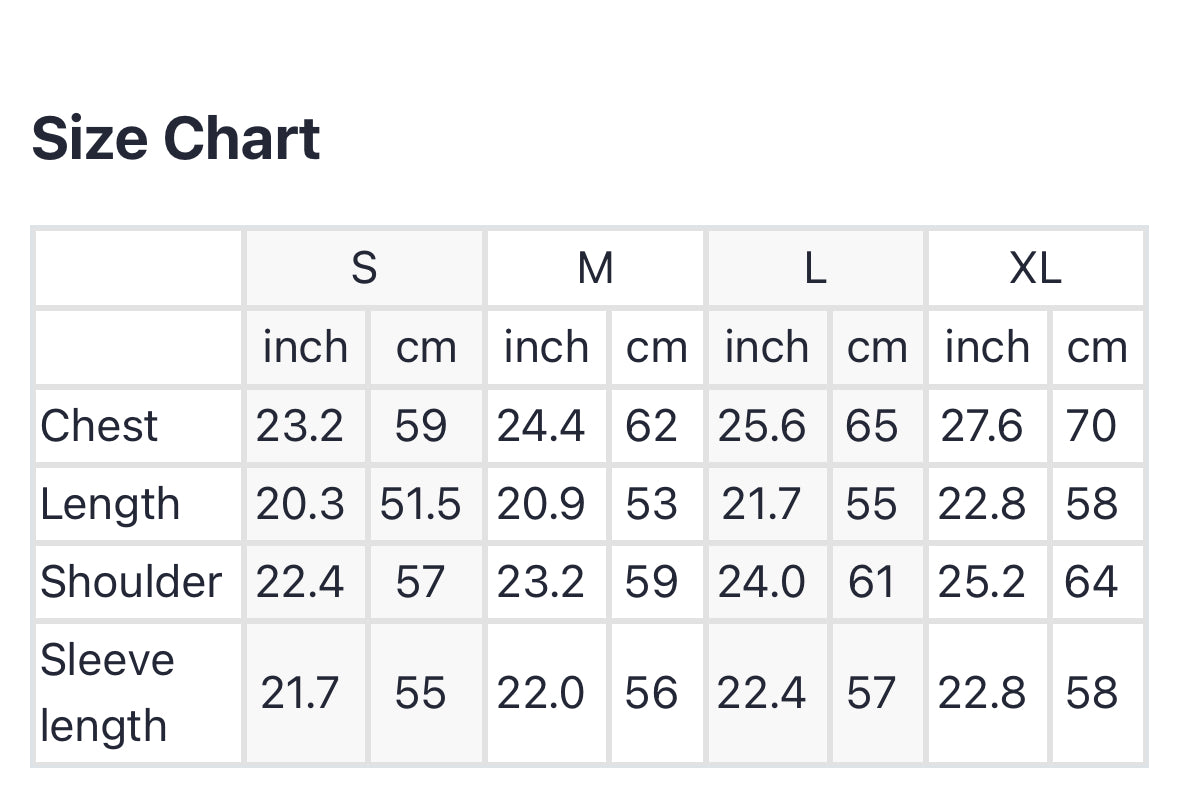Click the Length row label

click(x=110, y=504)
